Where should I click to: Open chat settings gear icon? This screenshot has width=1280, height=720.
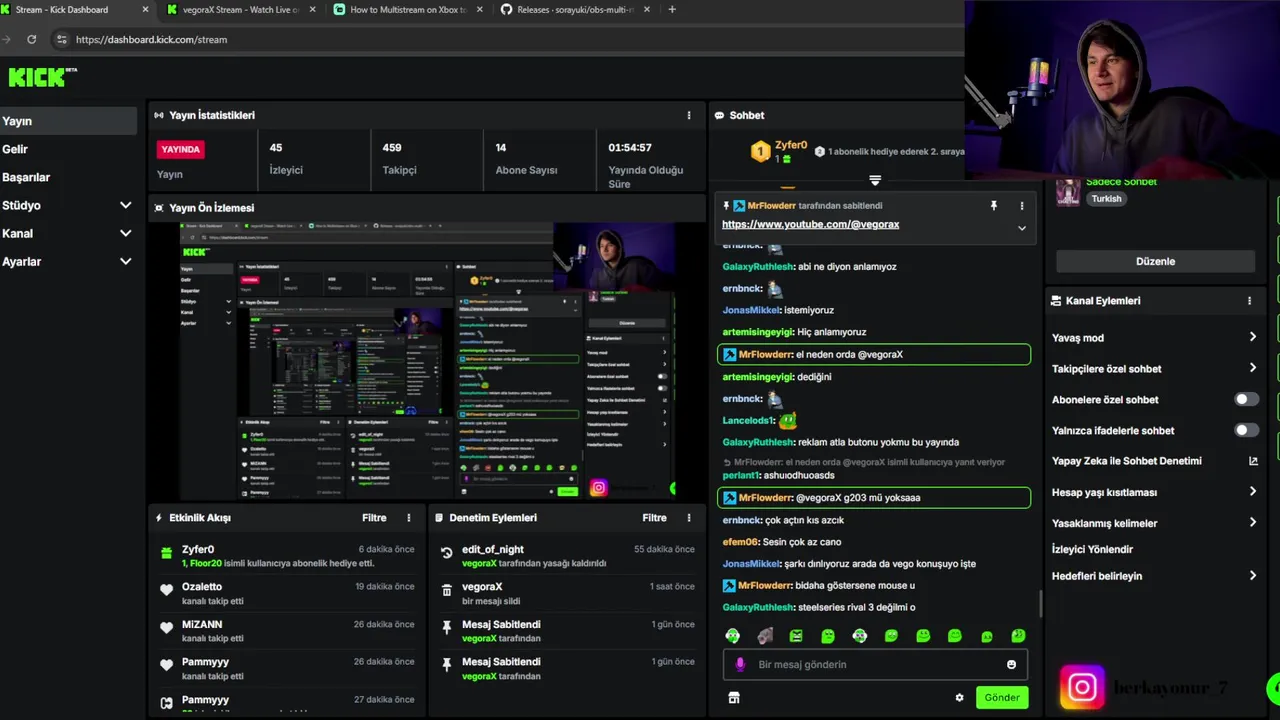click(x=959, y=698)
